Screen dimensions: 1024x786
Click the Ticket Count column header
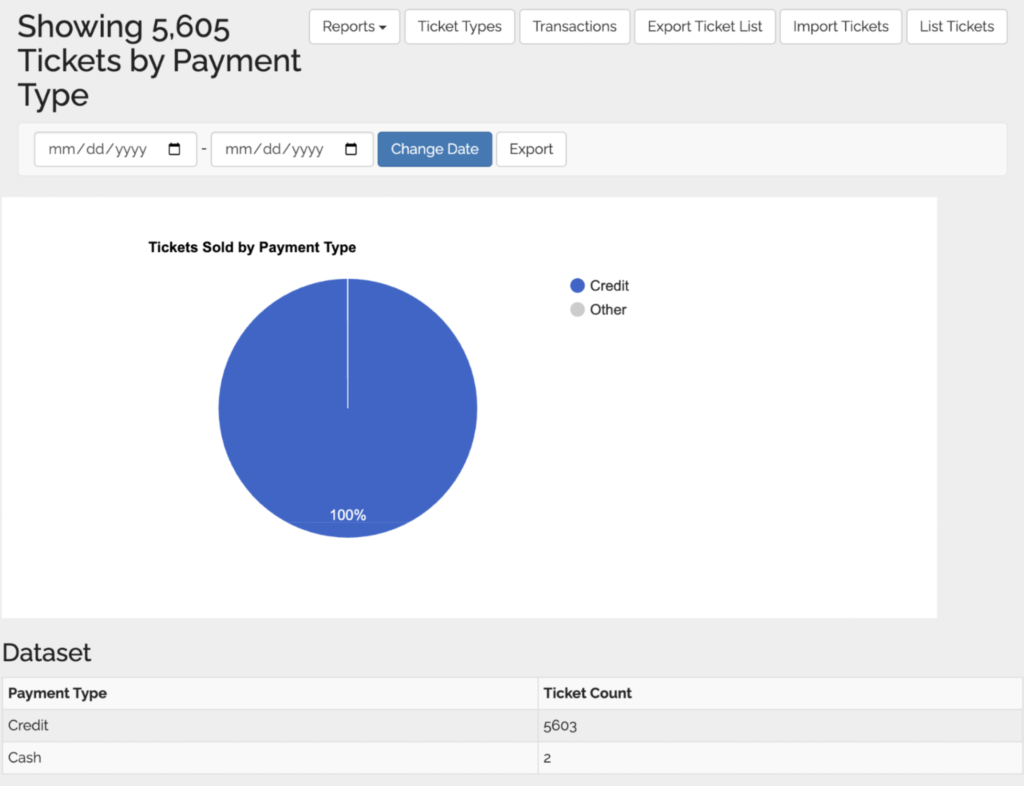(x=587, y=693)
